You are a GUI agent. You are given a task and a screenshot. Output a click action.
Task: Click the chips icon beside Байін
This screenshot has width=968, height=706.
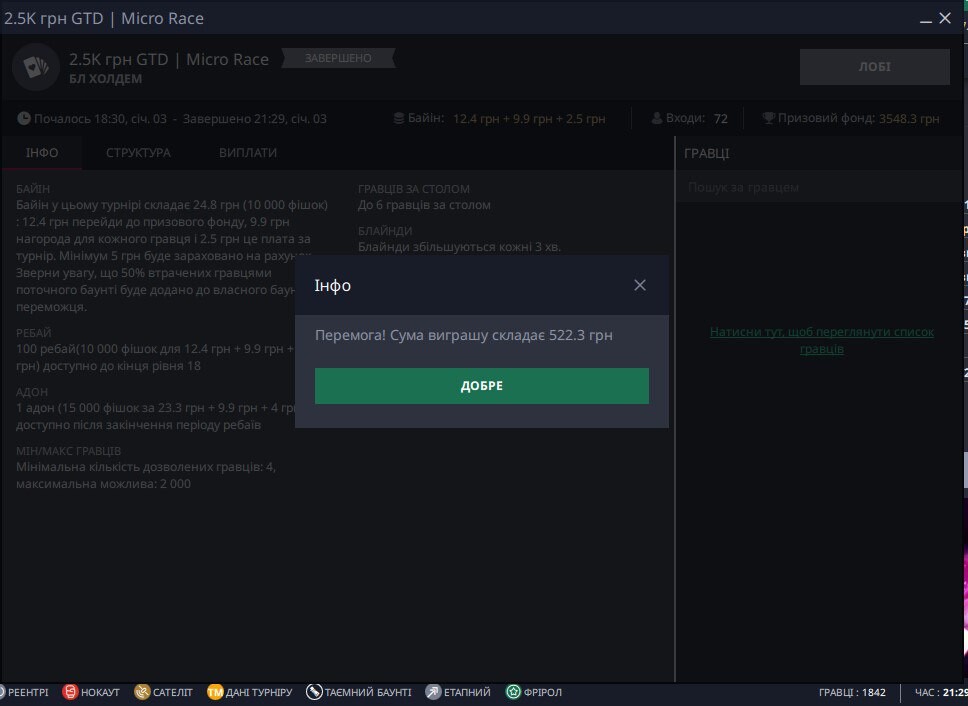[398, 118]
